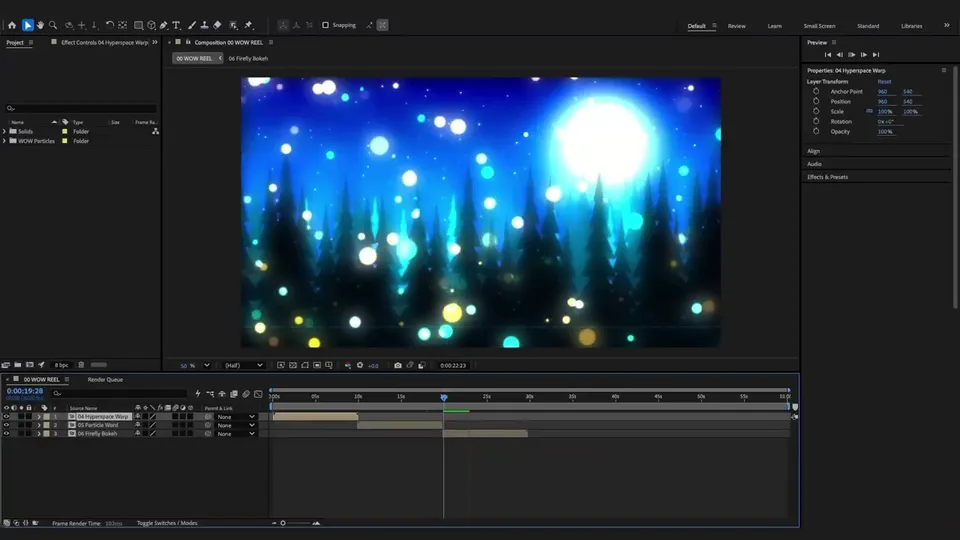This screenshot has width=960, height=540.
Task: Open Parent dropdown for 06 Firefly Bokeh
Action: 236,433
